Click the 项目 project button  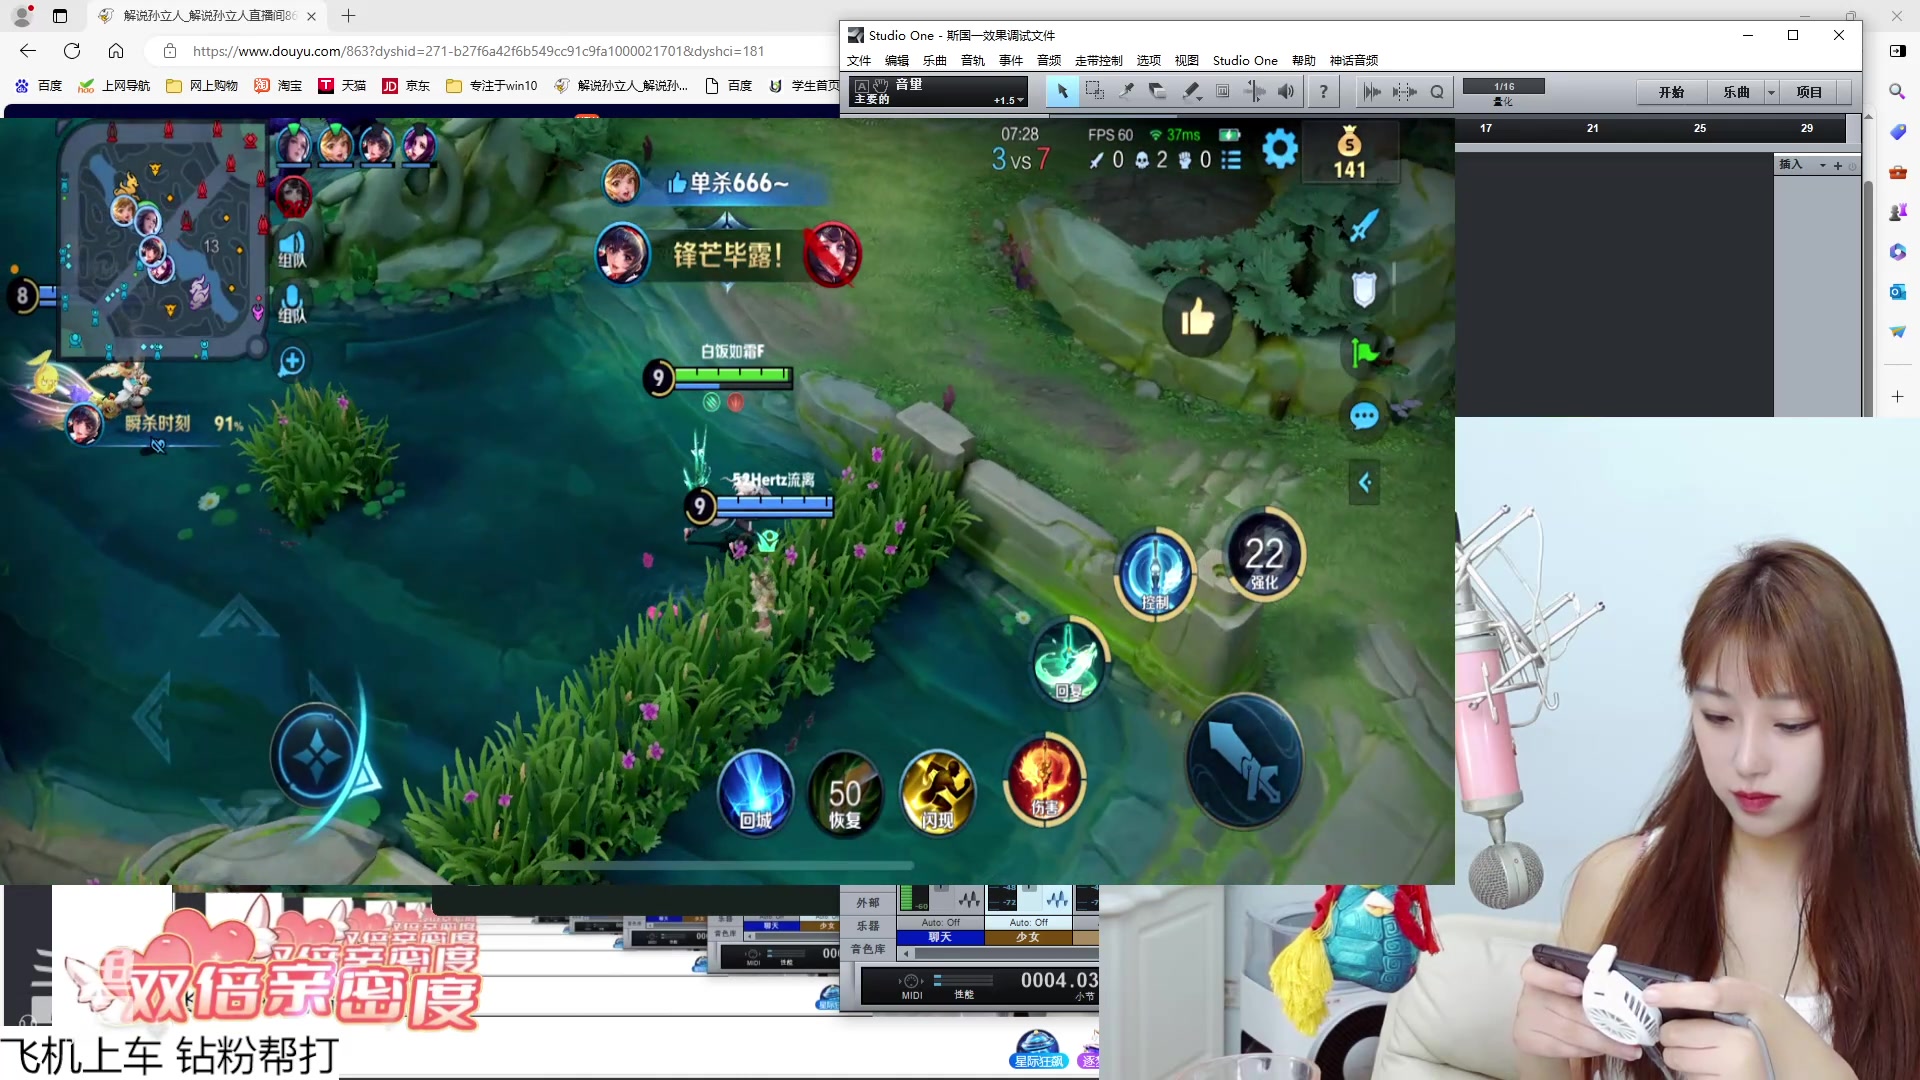click(1809, 92)
